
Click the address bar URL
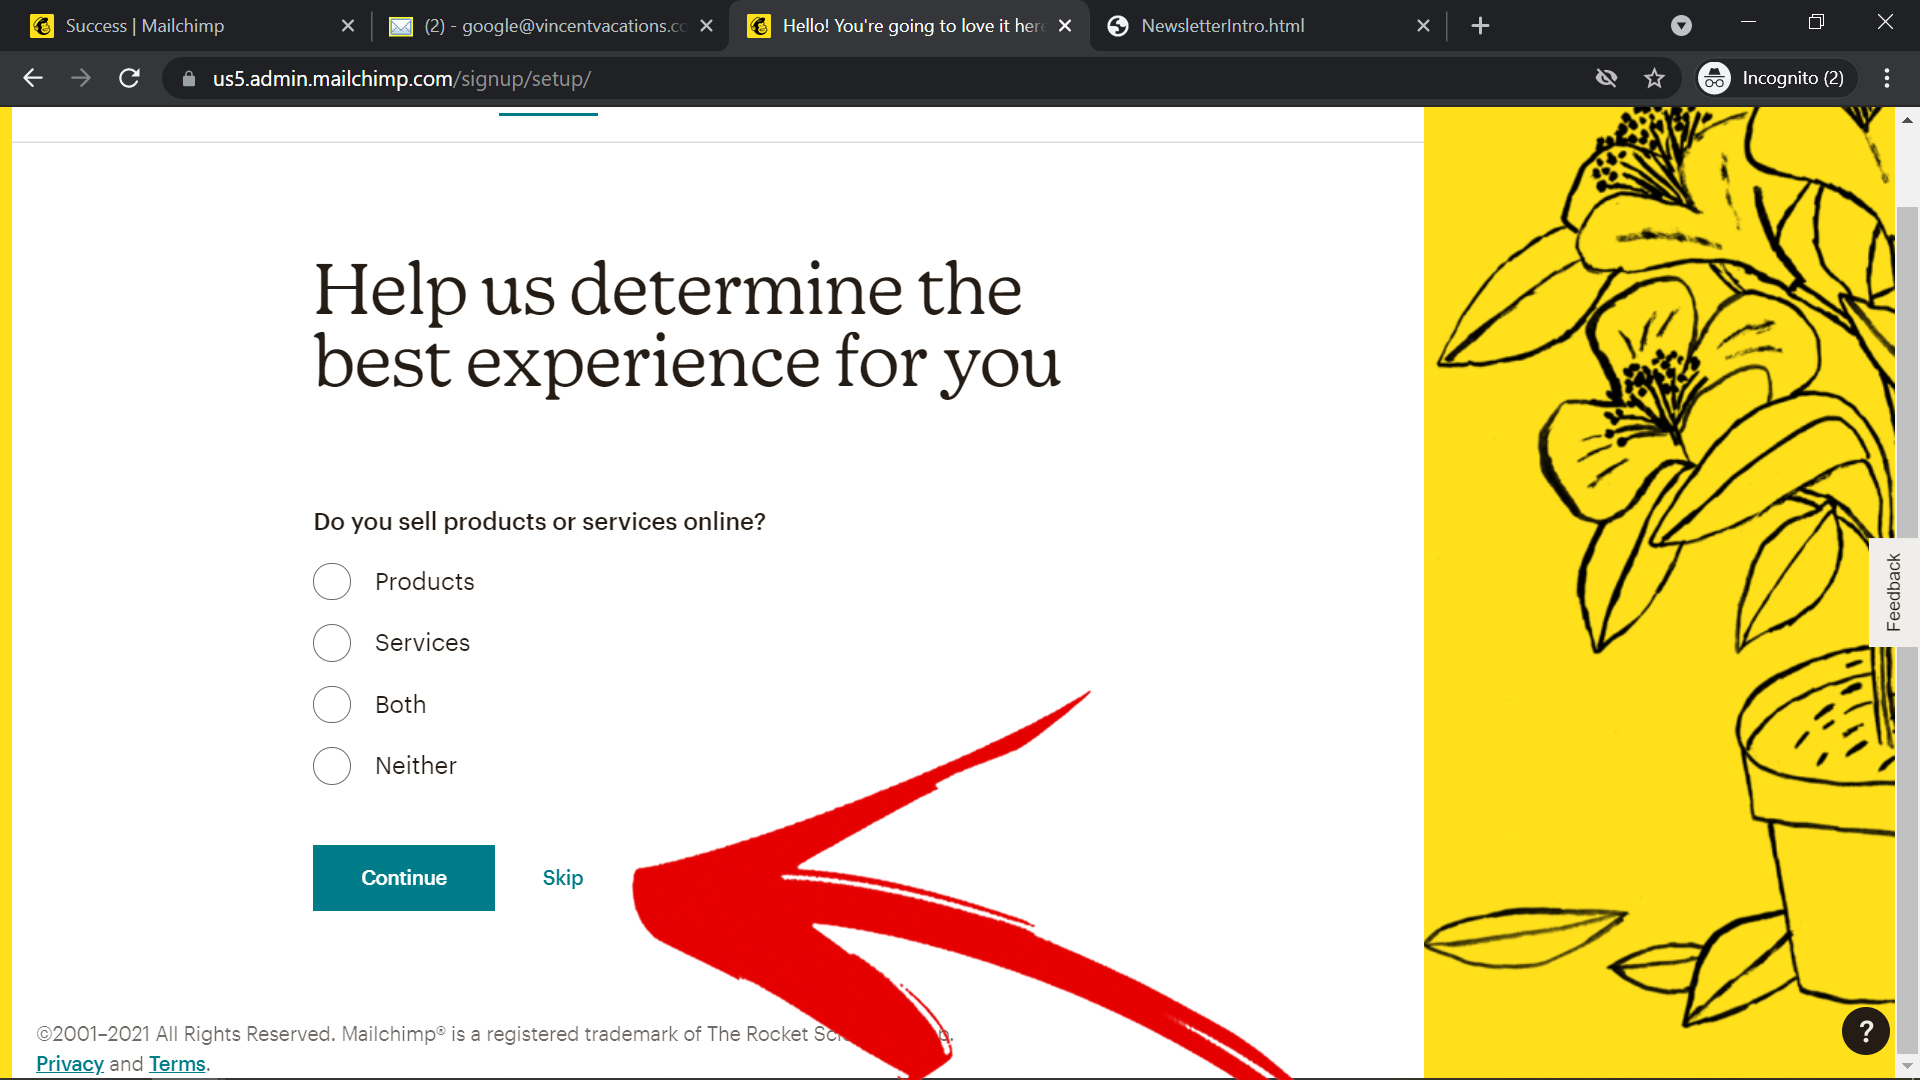click(402, 79)
